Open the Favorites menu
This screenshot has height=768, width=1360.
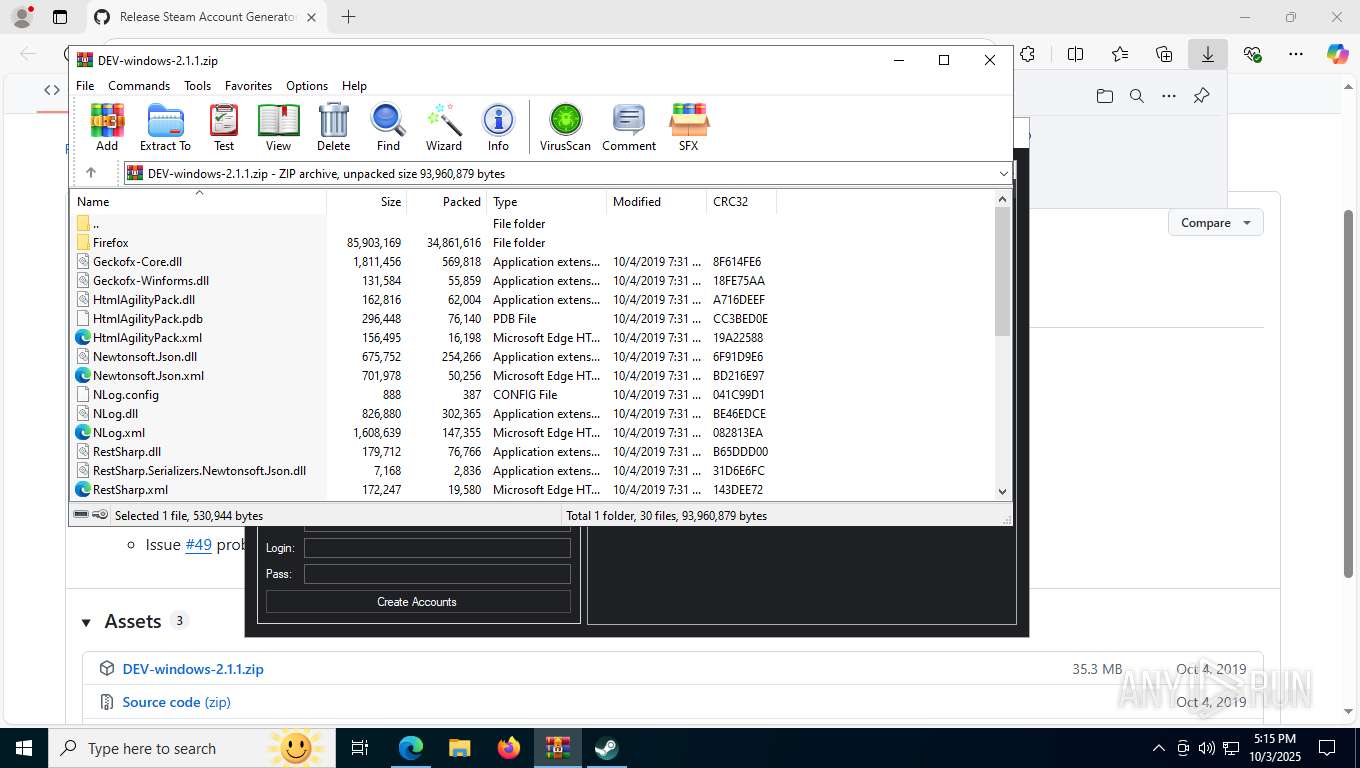pos(248,86)
